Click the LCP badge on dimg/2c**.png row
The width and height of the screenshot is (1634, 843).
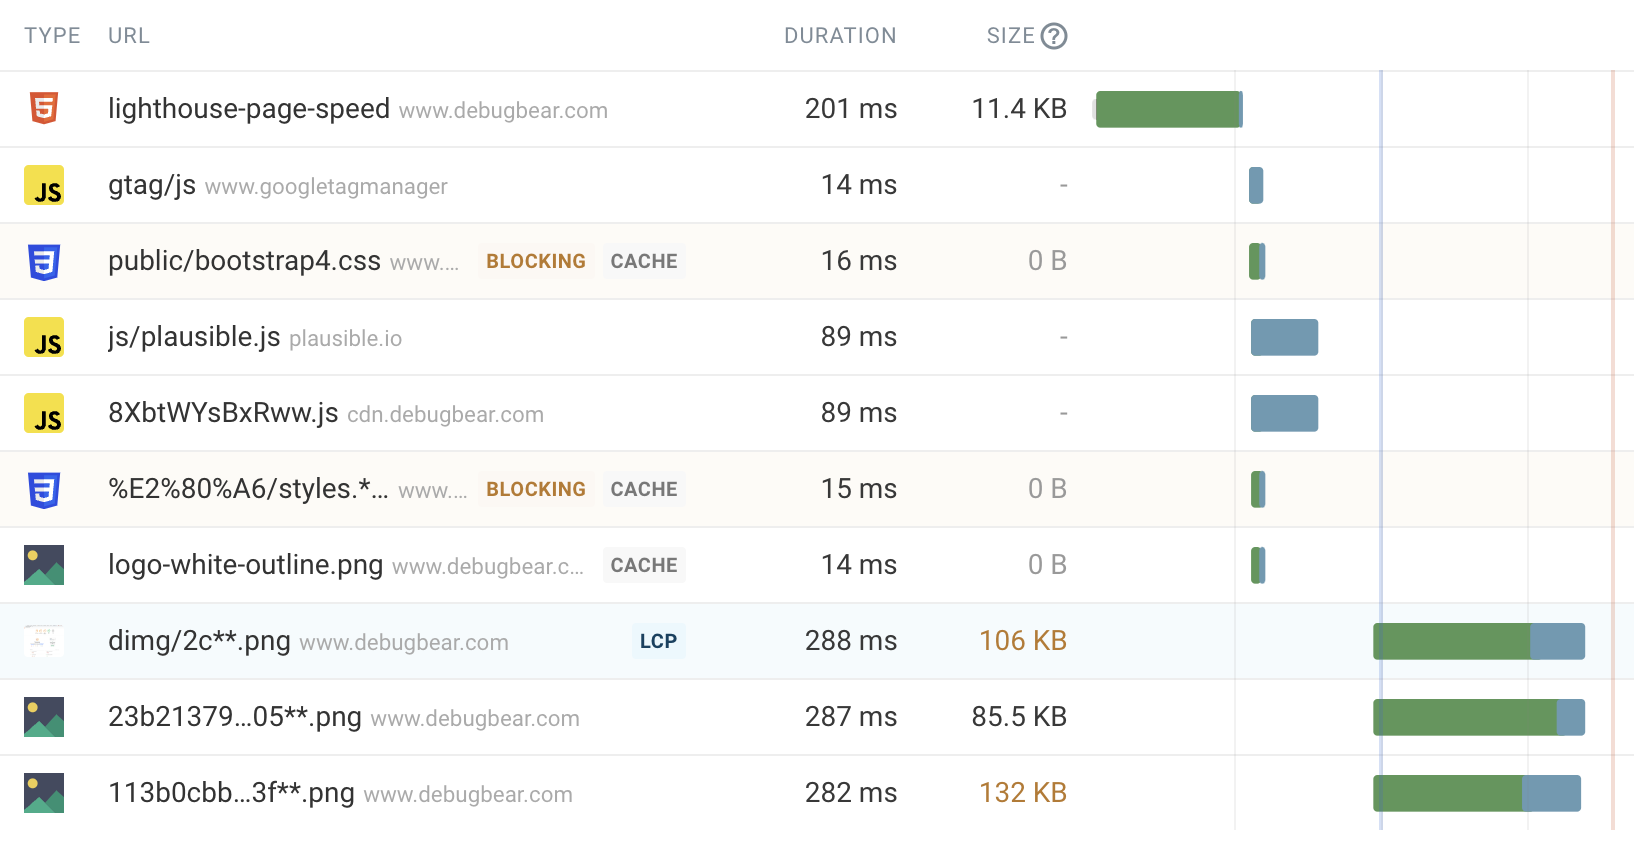point(657,641)
